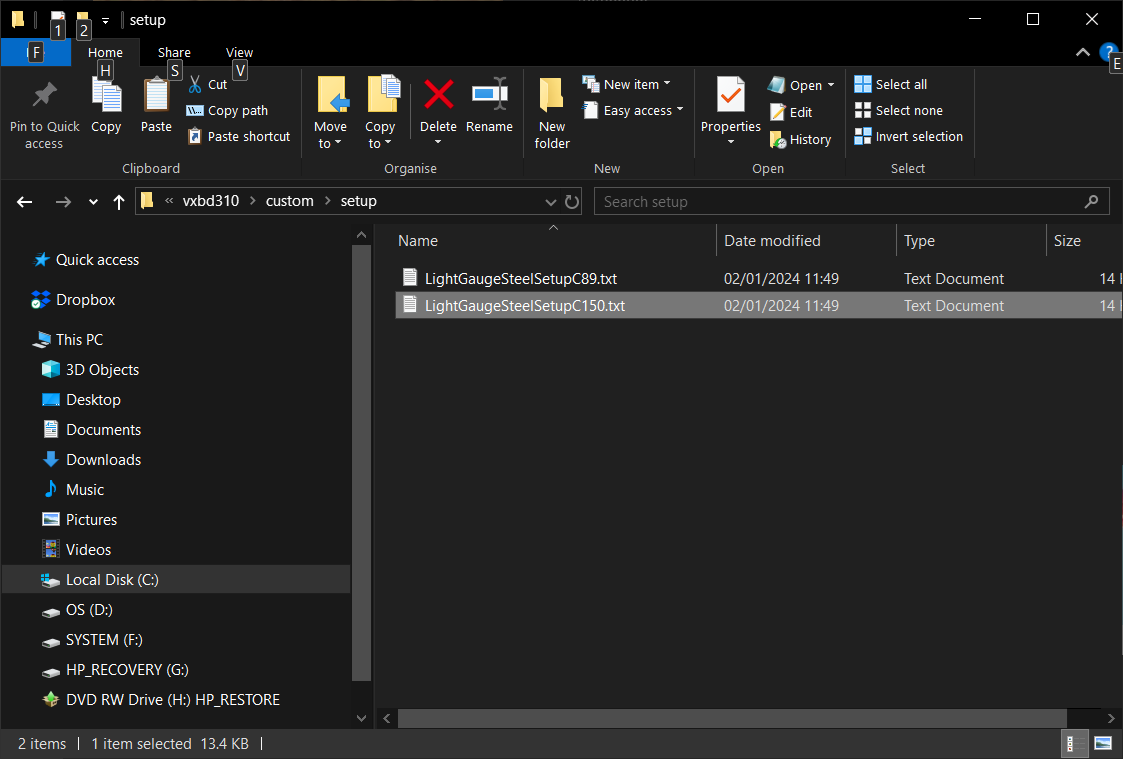The width and height of the screenshot is (1123, 759).
Task: Click inside the Search setup field
Action: (x=840, y=202)
